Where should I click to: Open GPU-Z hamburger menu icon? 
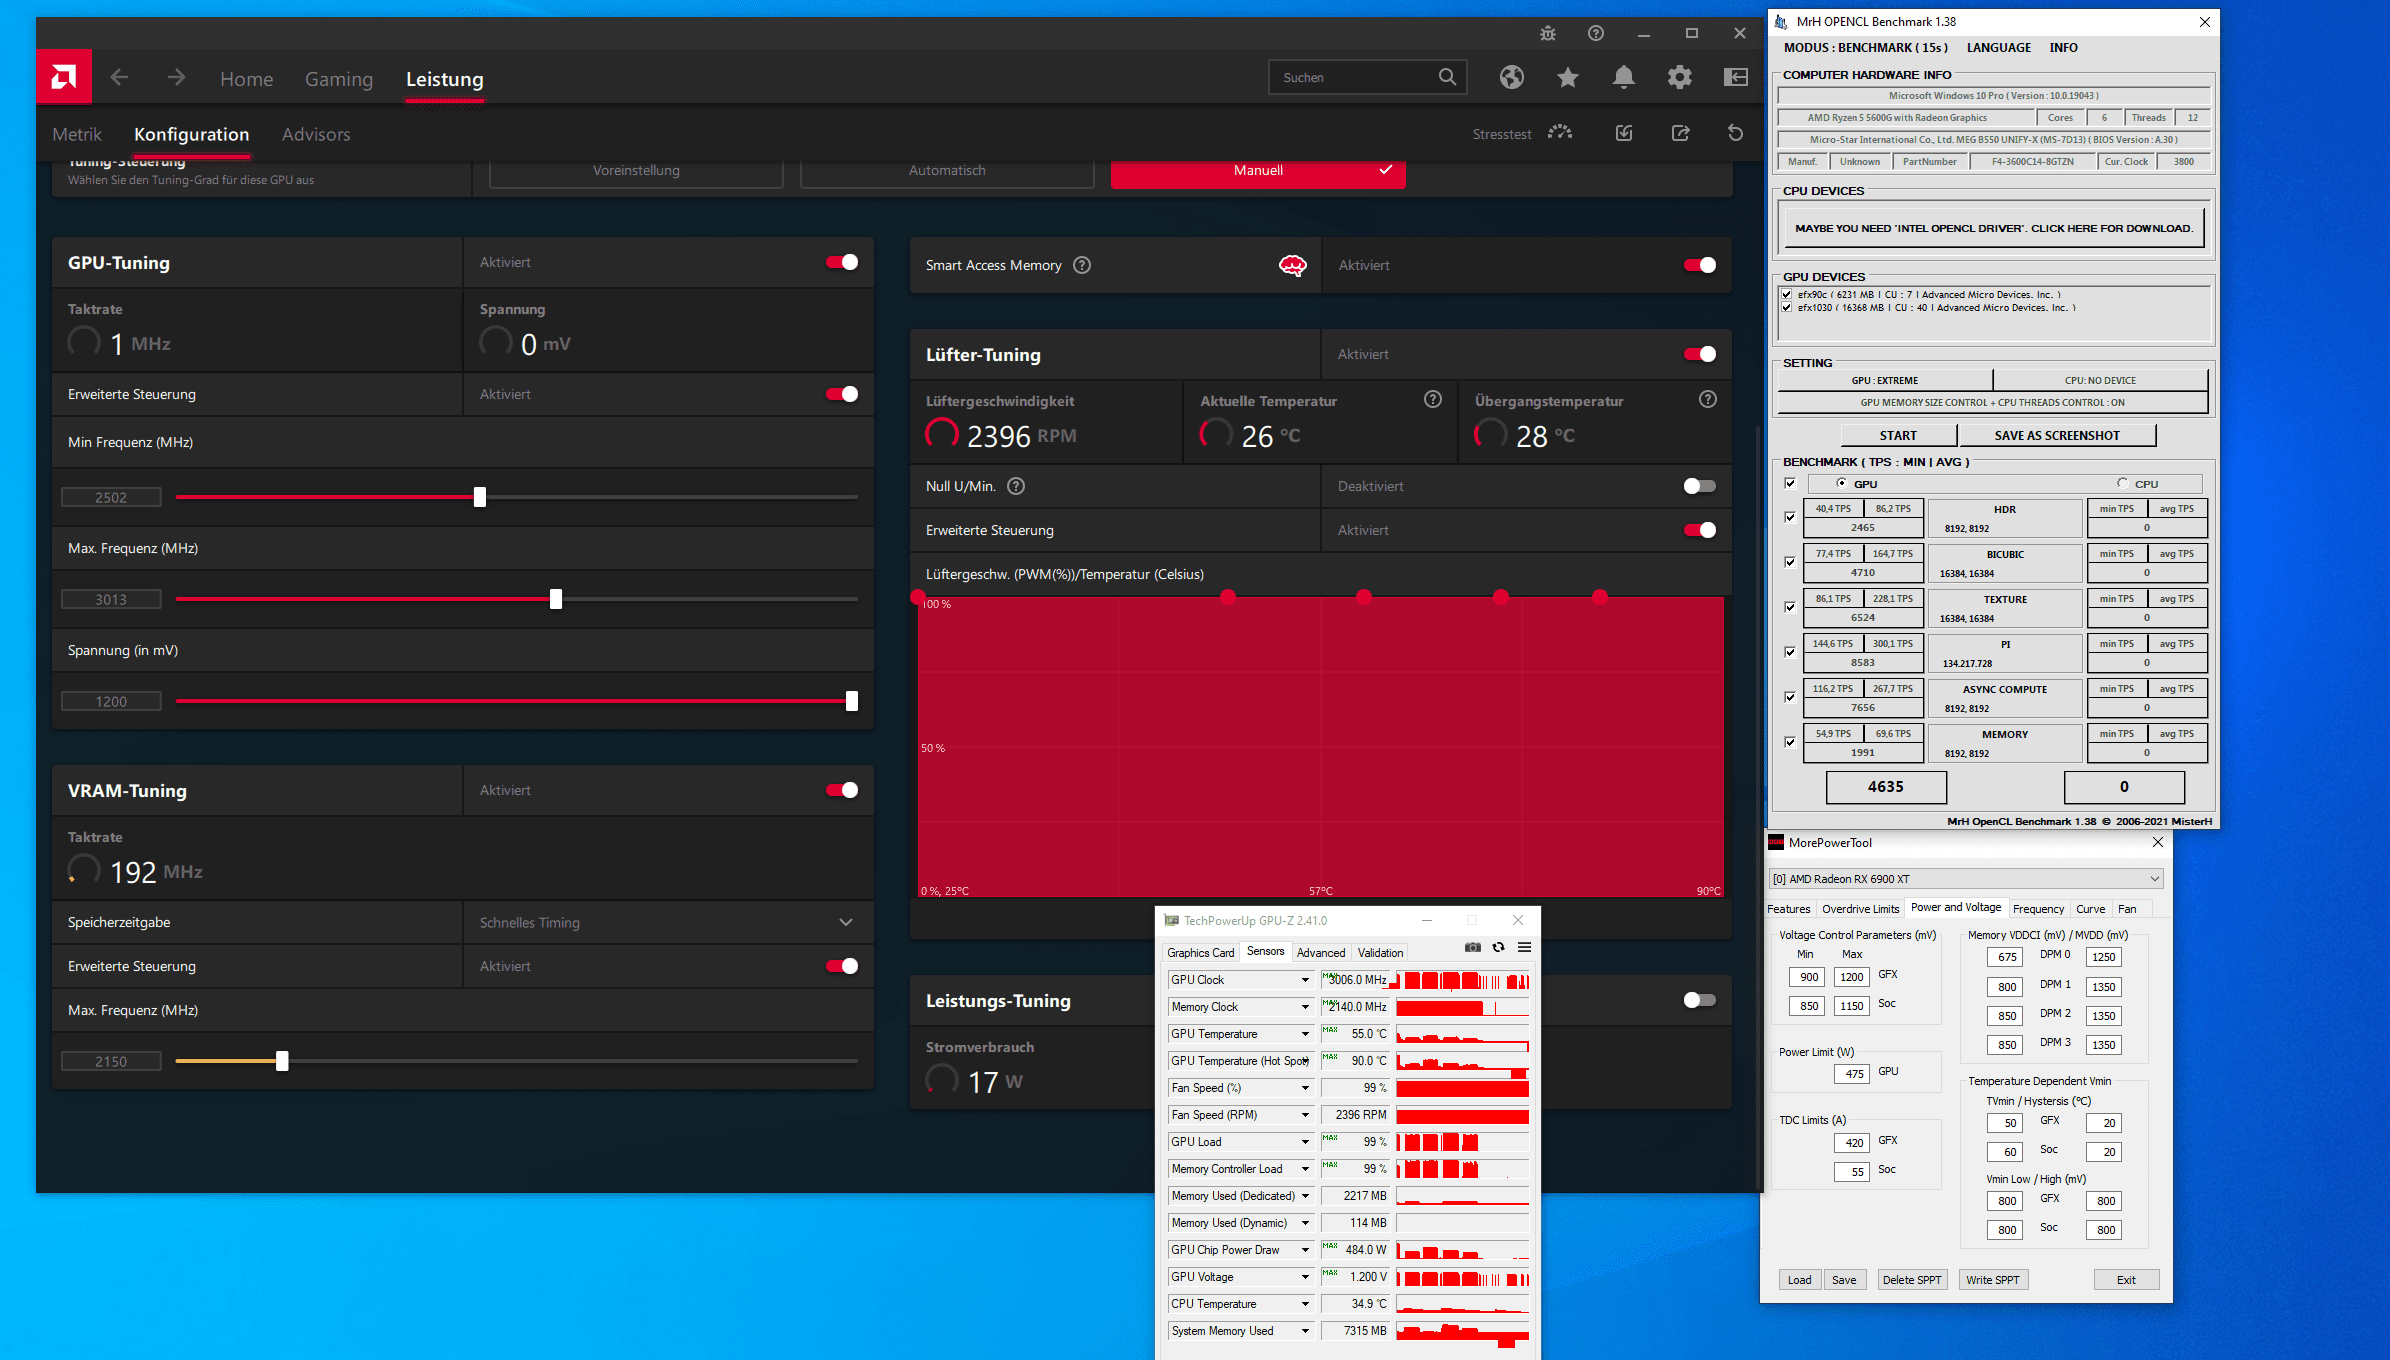pyautogui.click(x=1524, y=947)
